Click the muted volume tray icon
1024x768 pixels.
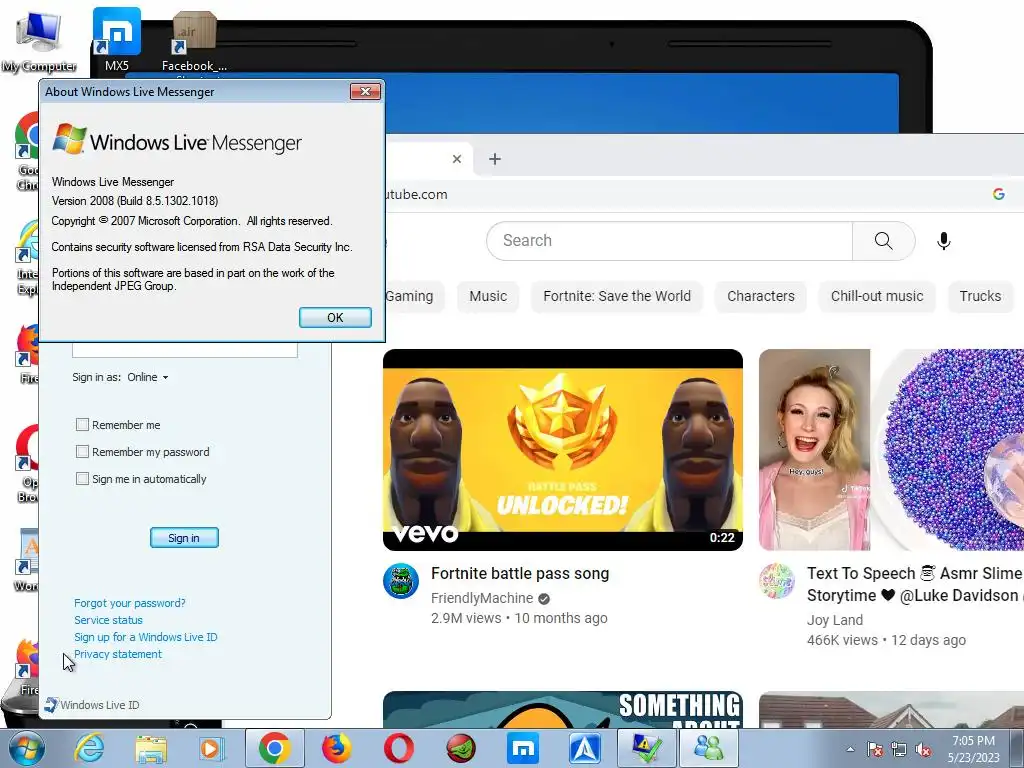(x=923, y=749)
